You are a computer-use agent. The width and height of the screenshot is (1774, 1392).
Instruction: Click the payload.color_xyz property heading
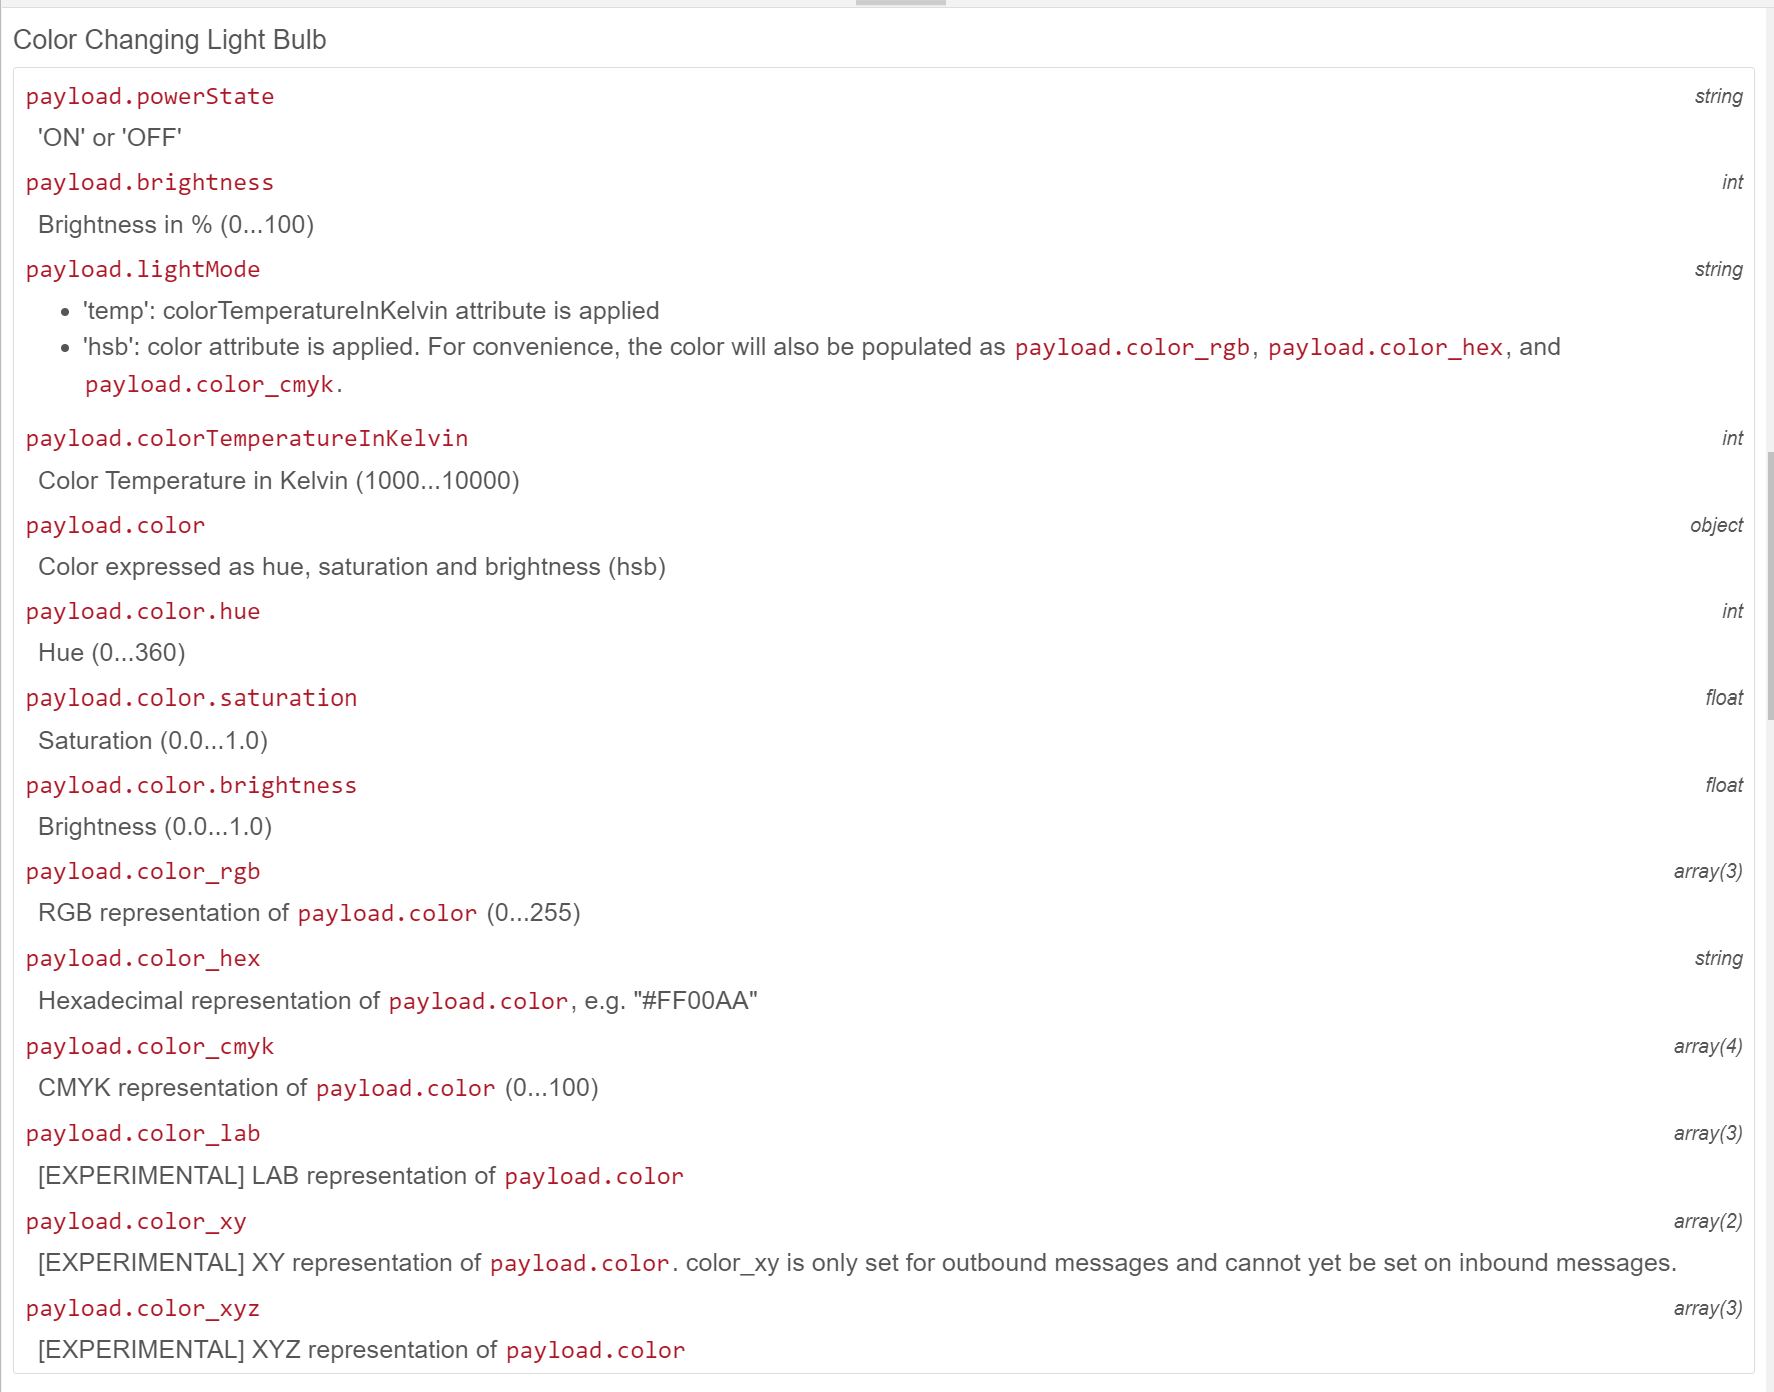click(143, 1309)
